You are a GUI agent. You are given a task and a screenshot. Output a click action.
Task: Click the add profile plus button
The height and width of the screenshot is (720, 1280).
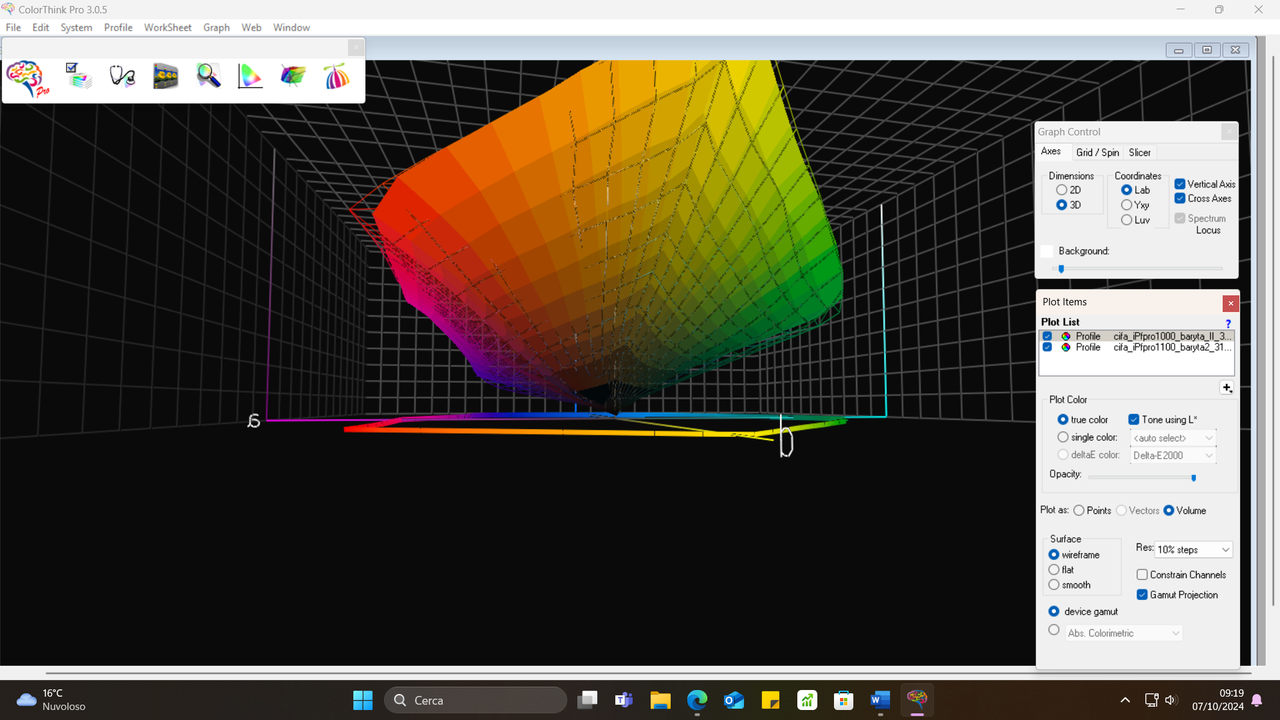point(1227,388)
